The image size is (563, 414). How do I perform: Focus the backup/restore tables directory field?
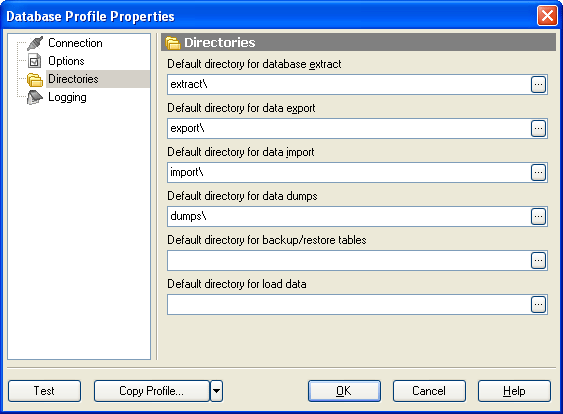click(x=348, y=261)
